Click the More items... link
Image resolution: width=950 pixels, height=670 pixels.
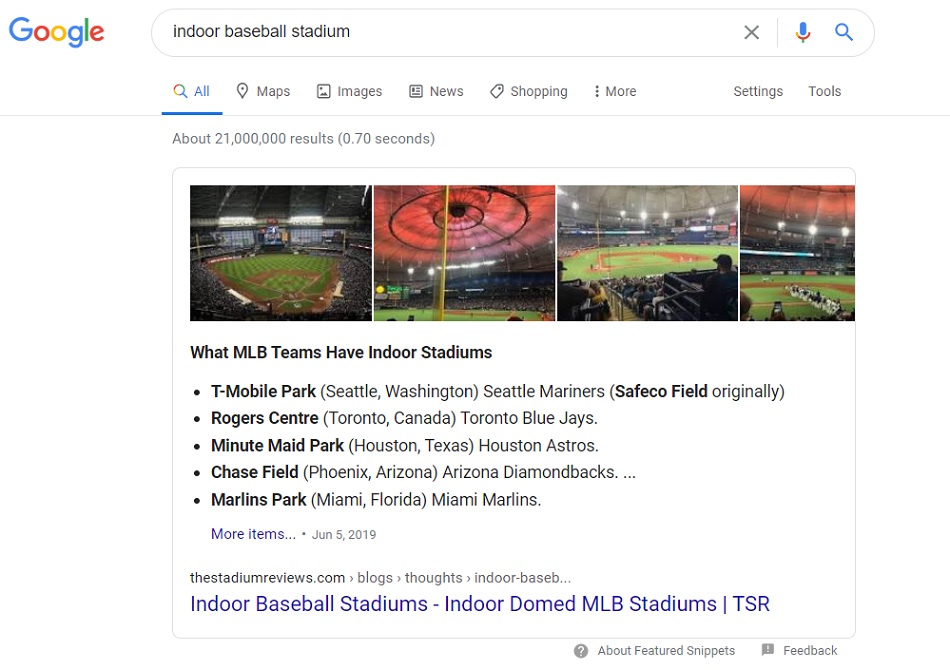point(253,534)
